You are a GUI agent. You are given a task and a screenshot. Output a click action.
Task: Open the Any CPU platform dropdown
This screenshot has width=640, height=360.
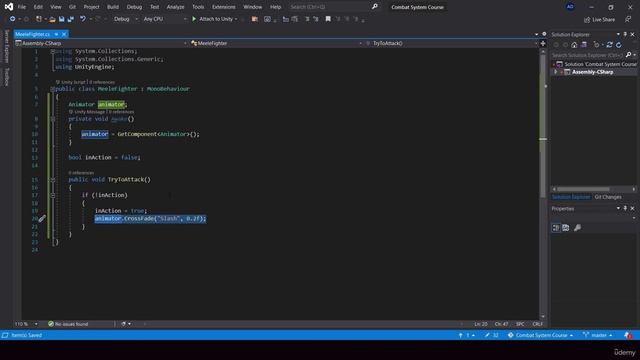pyautogui.click(x=165, y=19)
